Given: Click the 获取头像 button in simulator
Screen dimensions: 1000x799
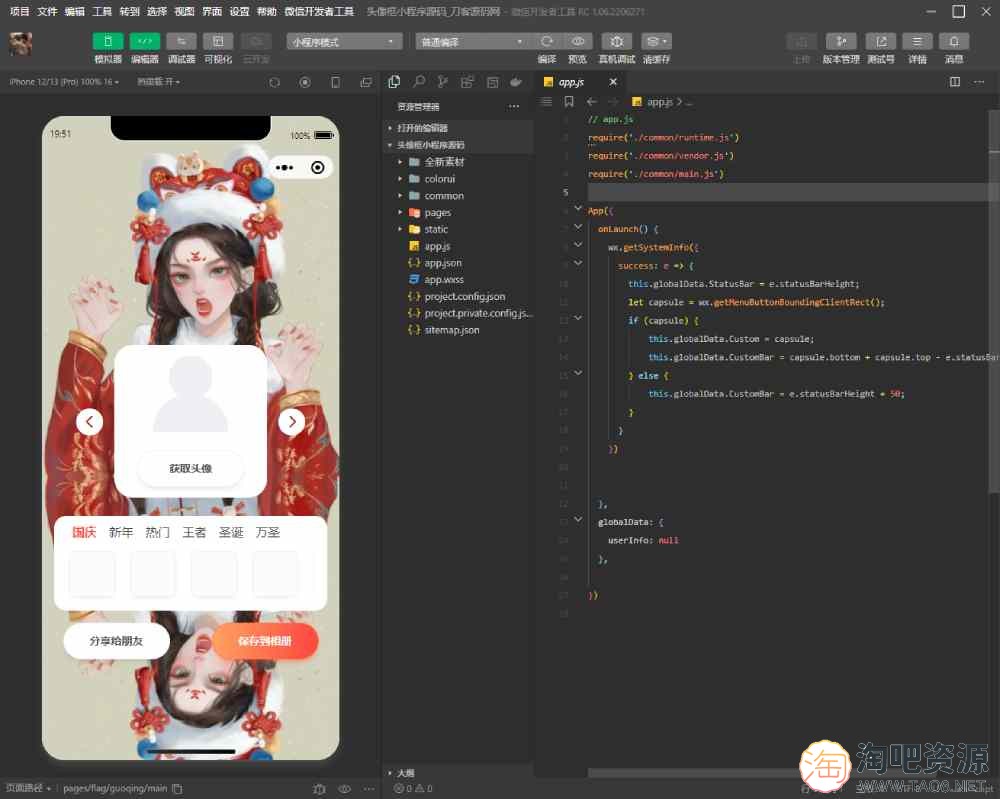Looking at the screenshot, I should click(x=191, y=469).
